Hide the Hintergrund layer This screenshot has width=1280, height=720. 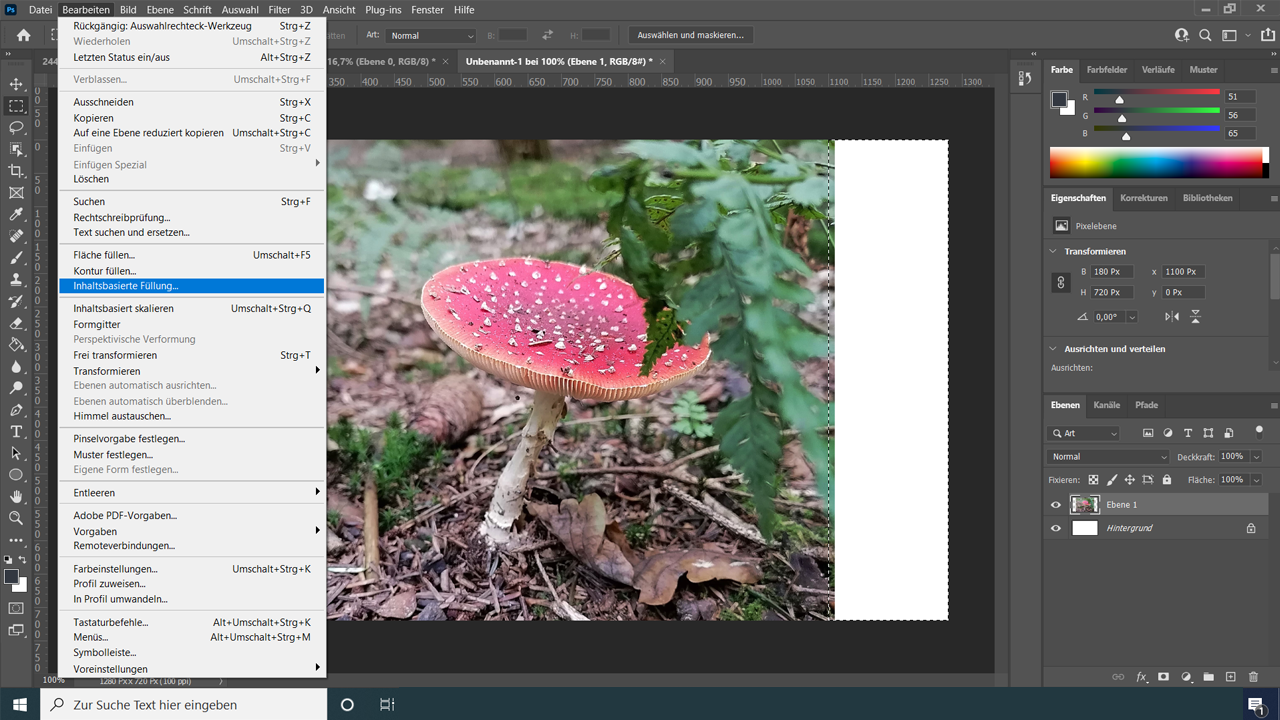1055,528
